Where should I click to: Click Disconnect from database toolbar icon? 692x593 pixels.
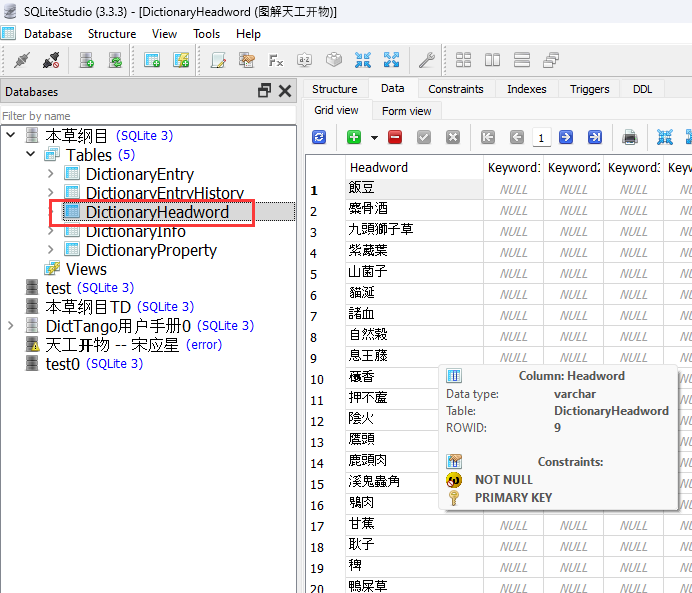click(51, 60)
